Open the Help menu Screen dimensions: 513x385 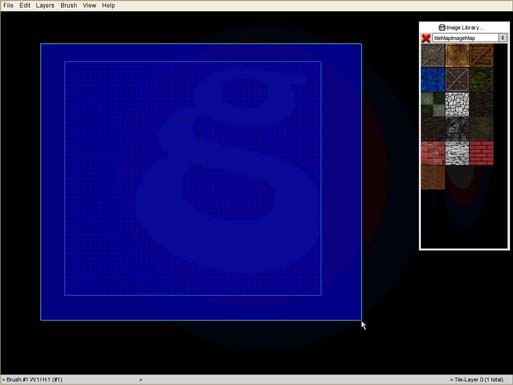pyautogui.click(x=108, y=5)
